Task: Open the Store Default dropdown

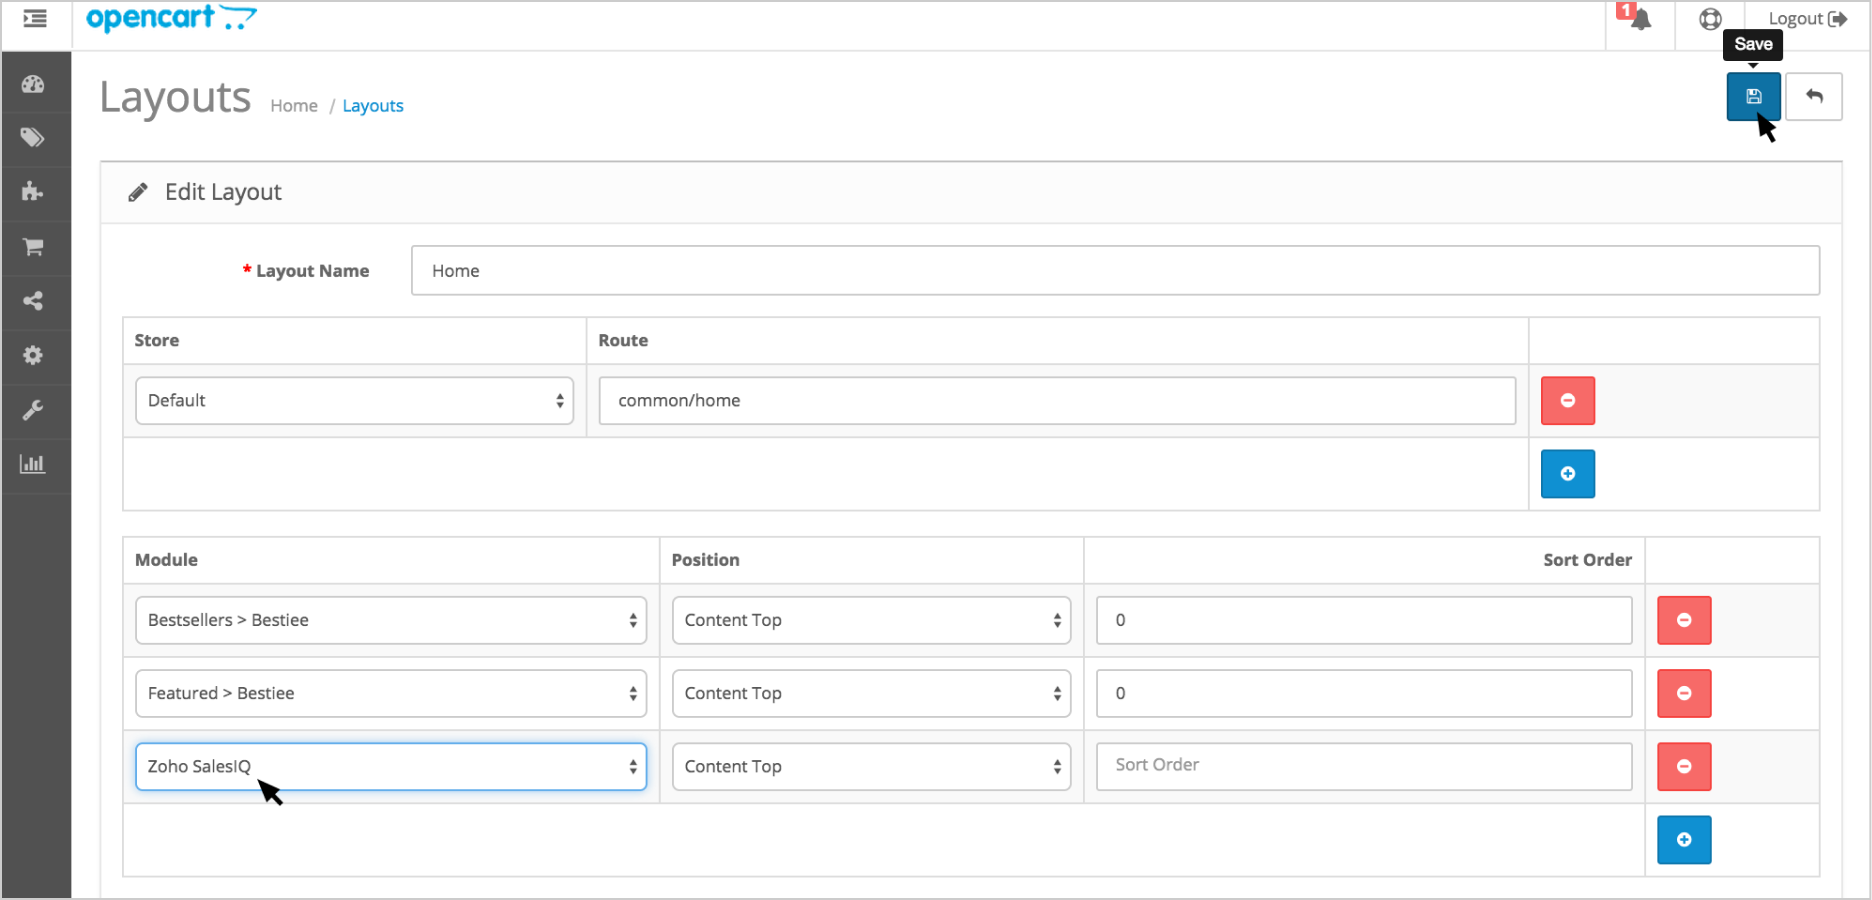Action: coord(354,401)
